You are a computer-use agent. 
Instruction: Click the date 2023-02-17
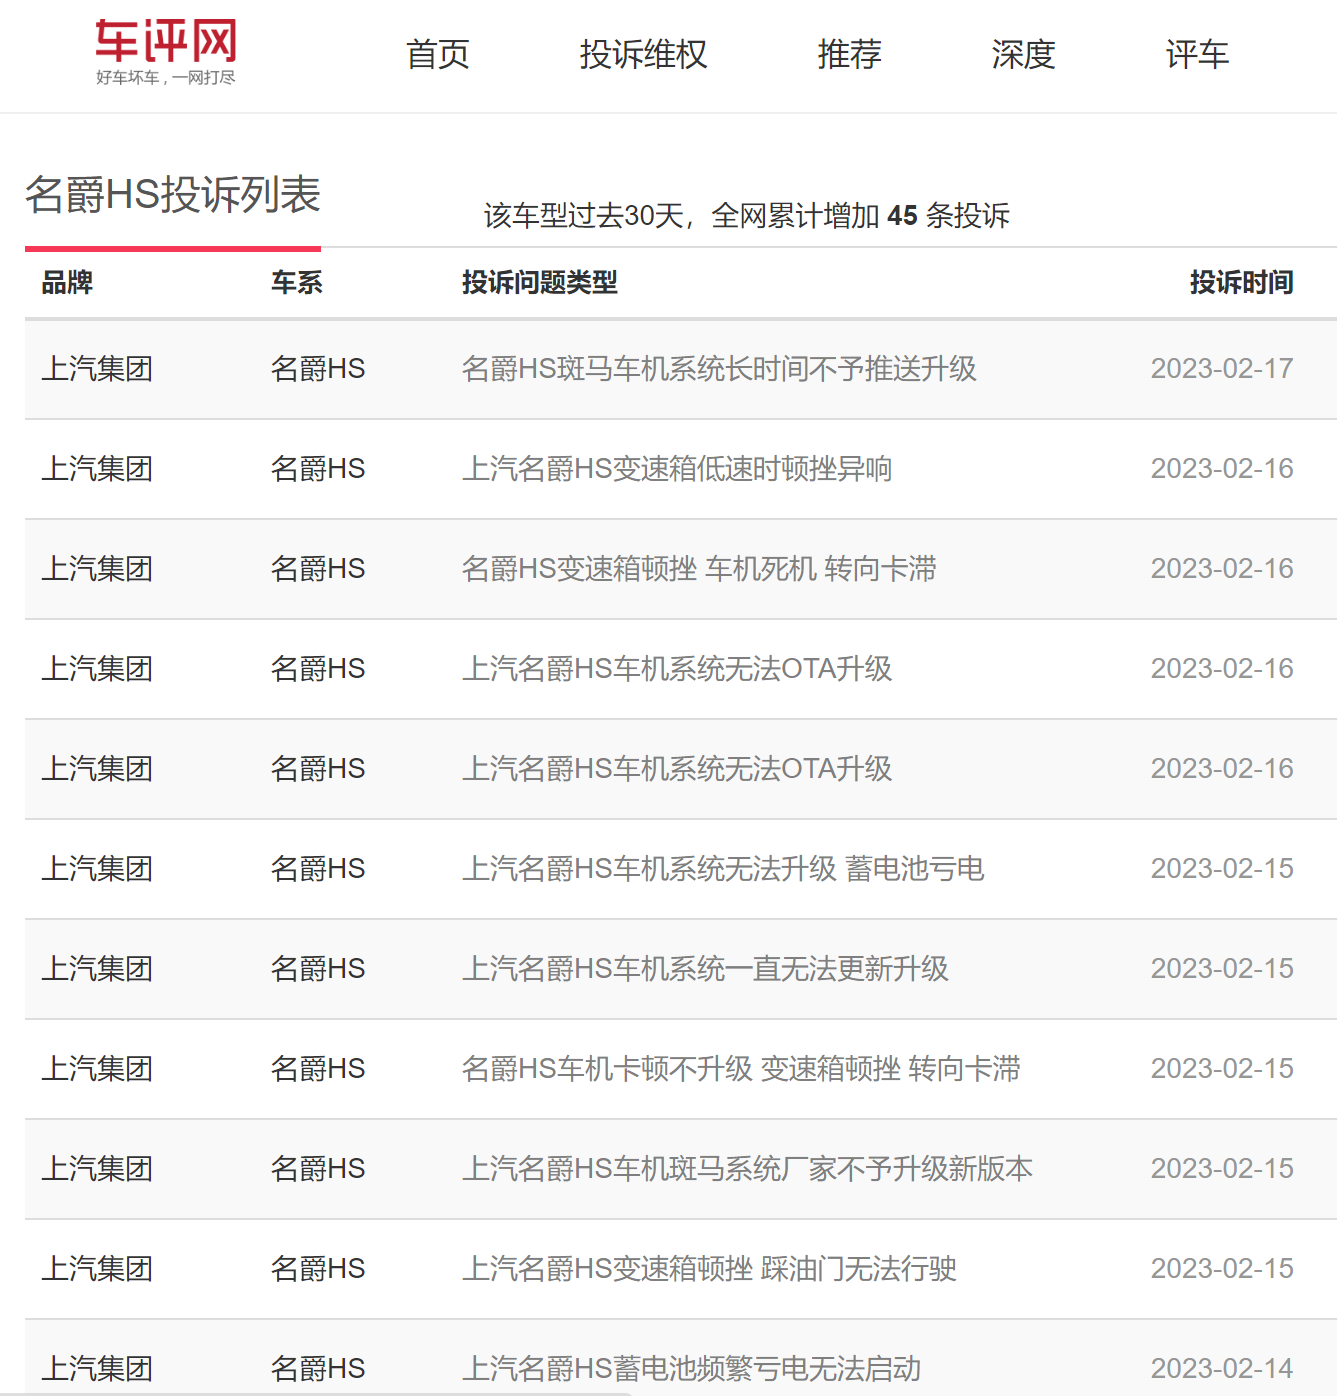[x=1222, y=369]
